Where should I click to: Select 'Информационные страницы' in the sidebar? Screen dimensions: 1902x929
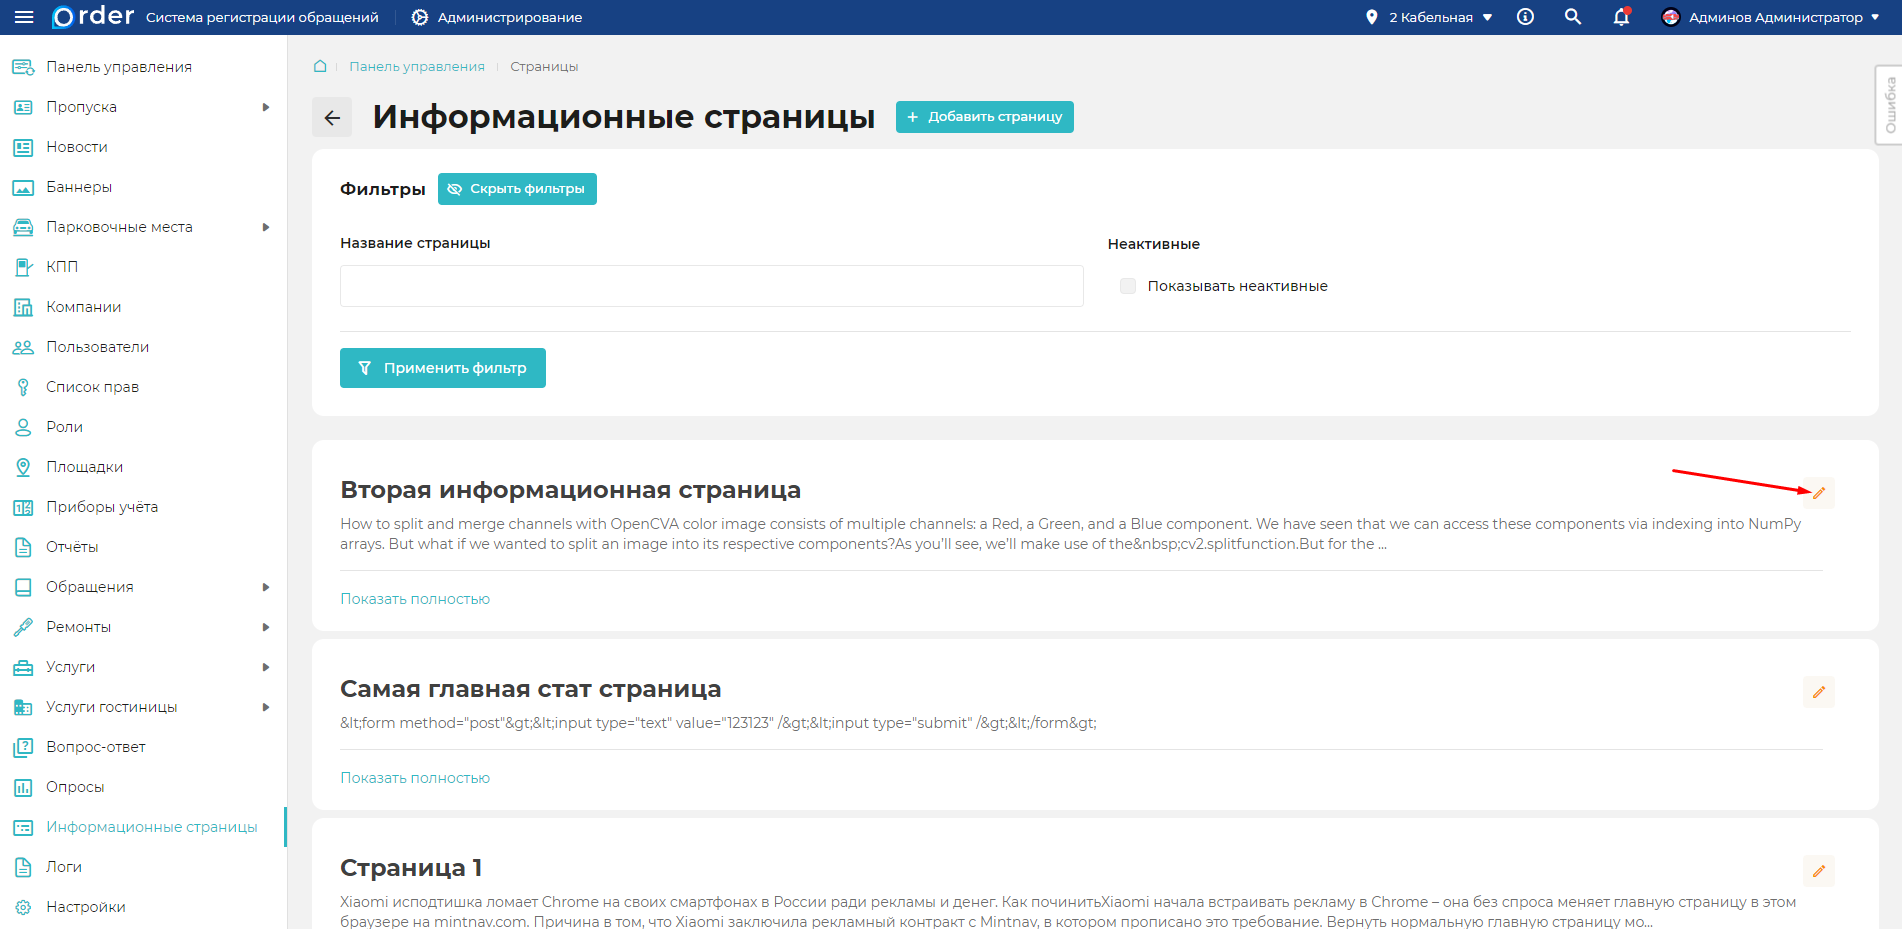tap(150, 827)
